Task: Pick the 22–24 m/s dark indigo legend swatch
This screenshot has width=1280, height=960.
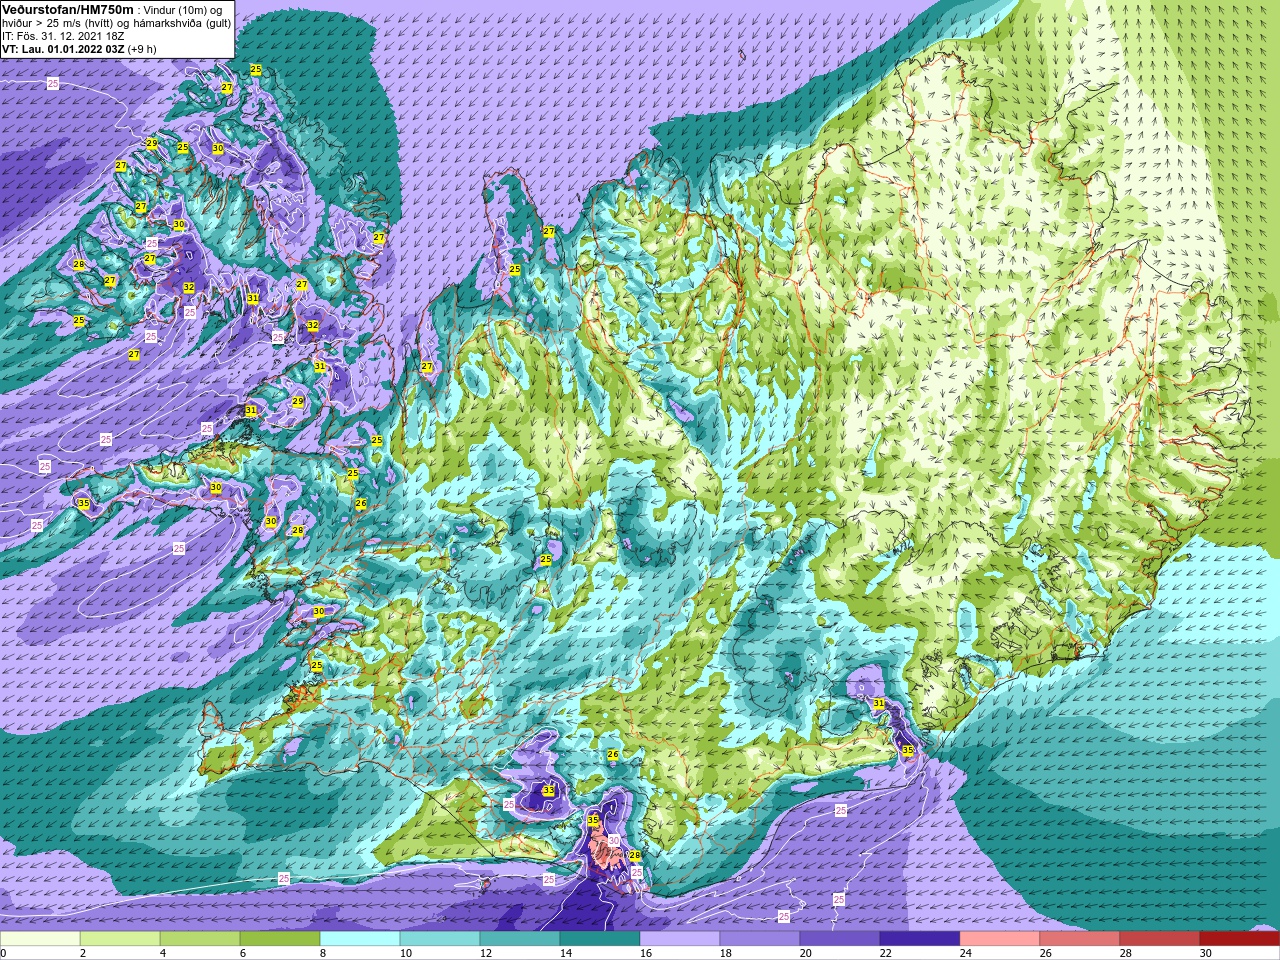Action: tap(920, 938)
